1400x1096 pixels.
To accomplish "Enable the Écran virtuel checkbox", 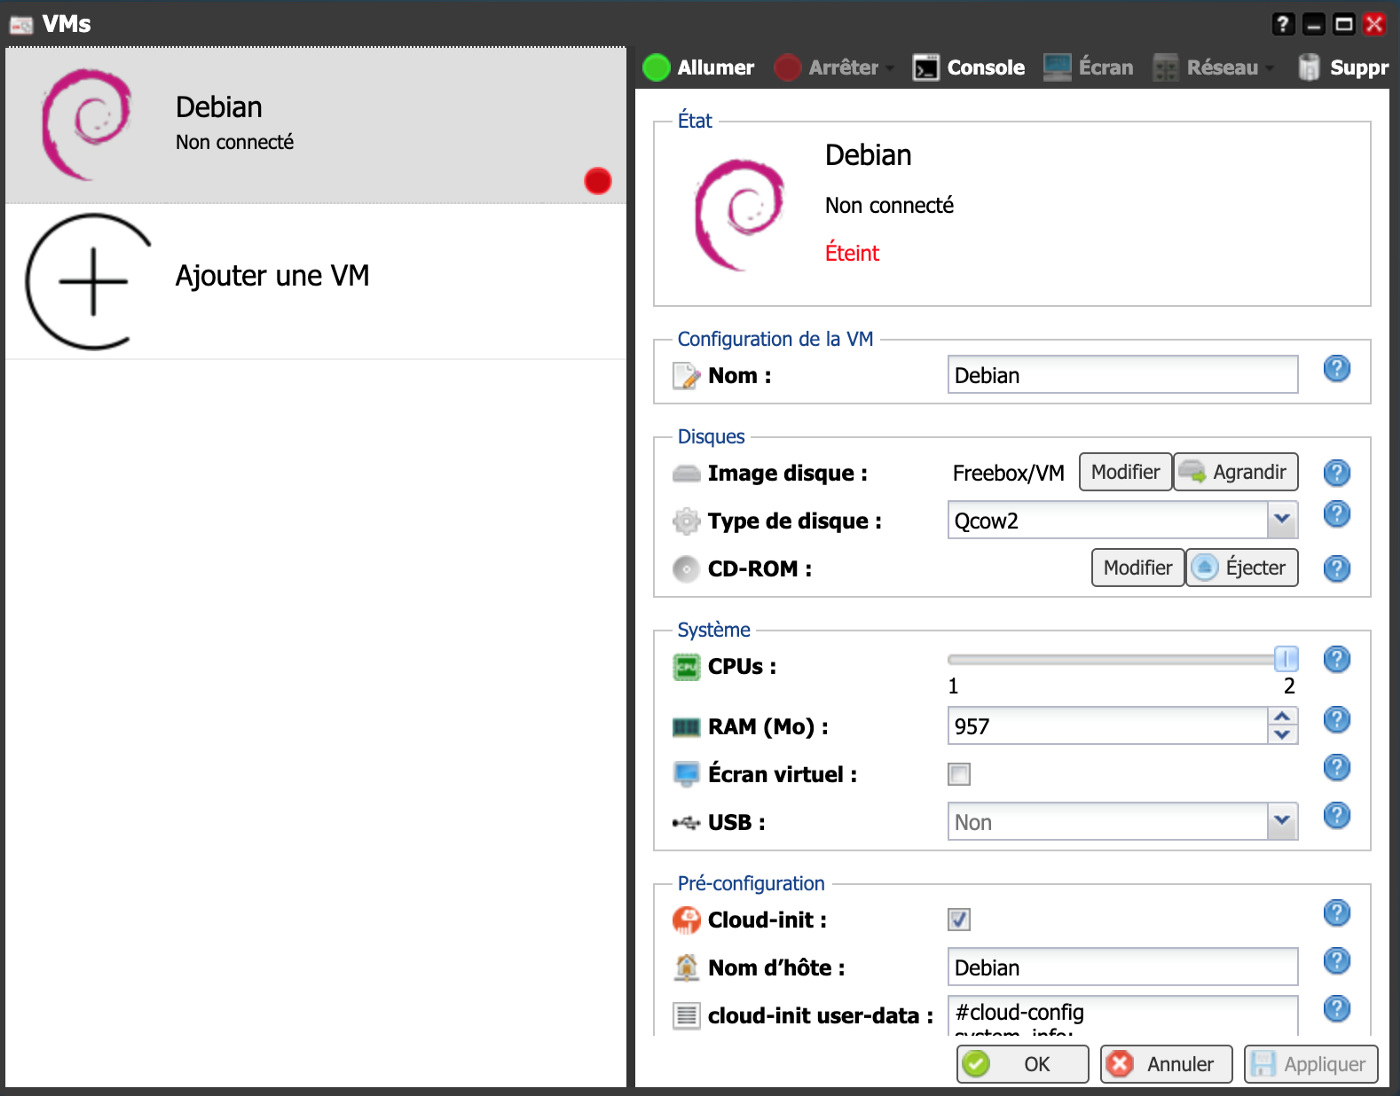I will (x=958, y=774).
